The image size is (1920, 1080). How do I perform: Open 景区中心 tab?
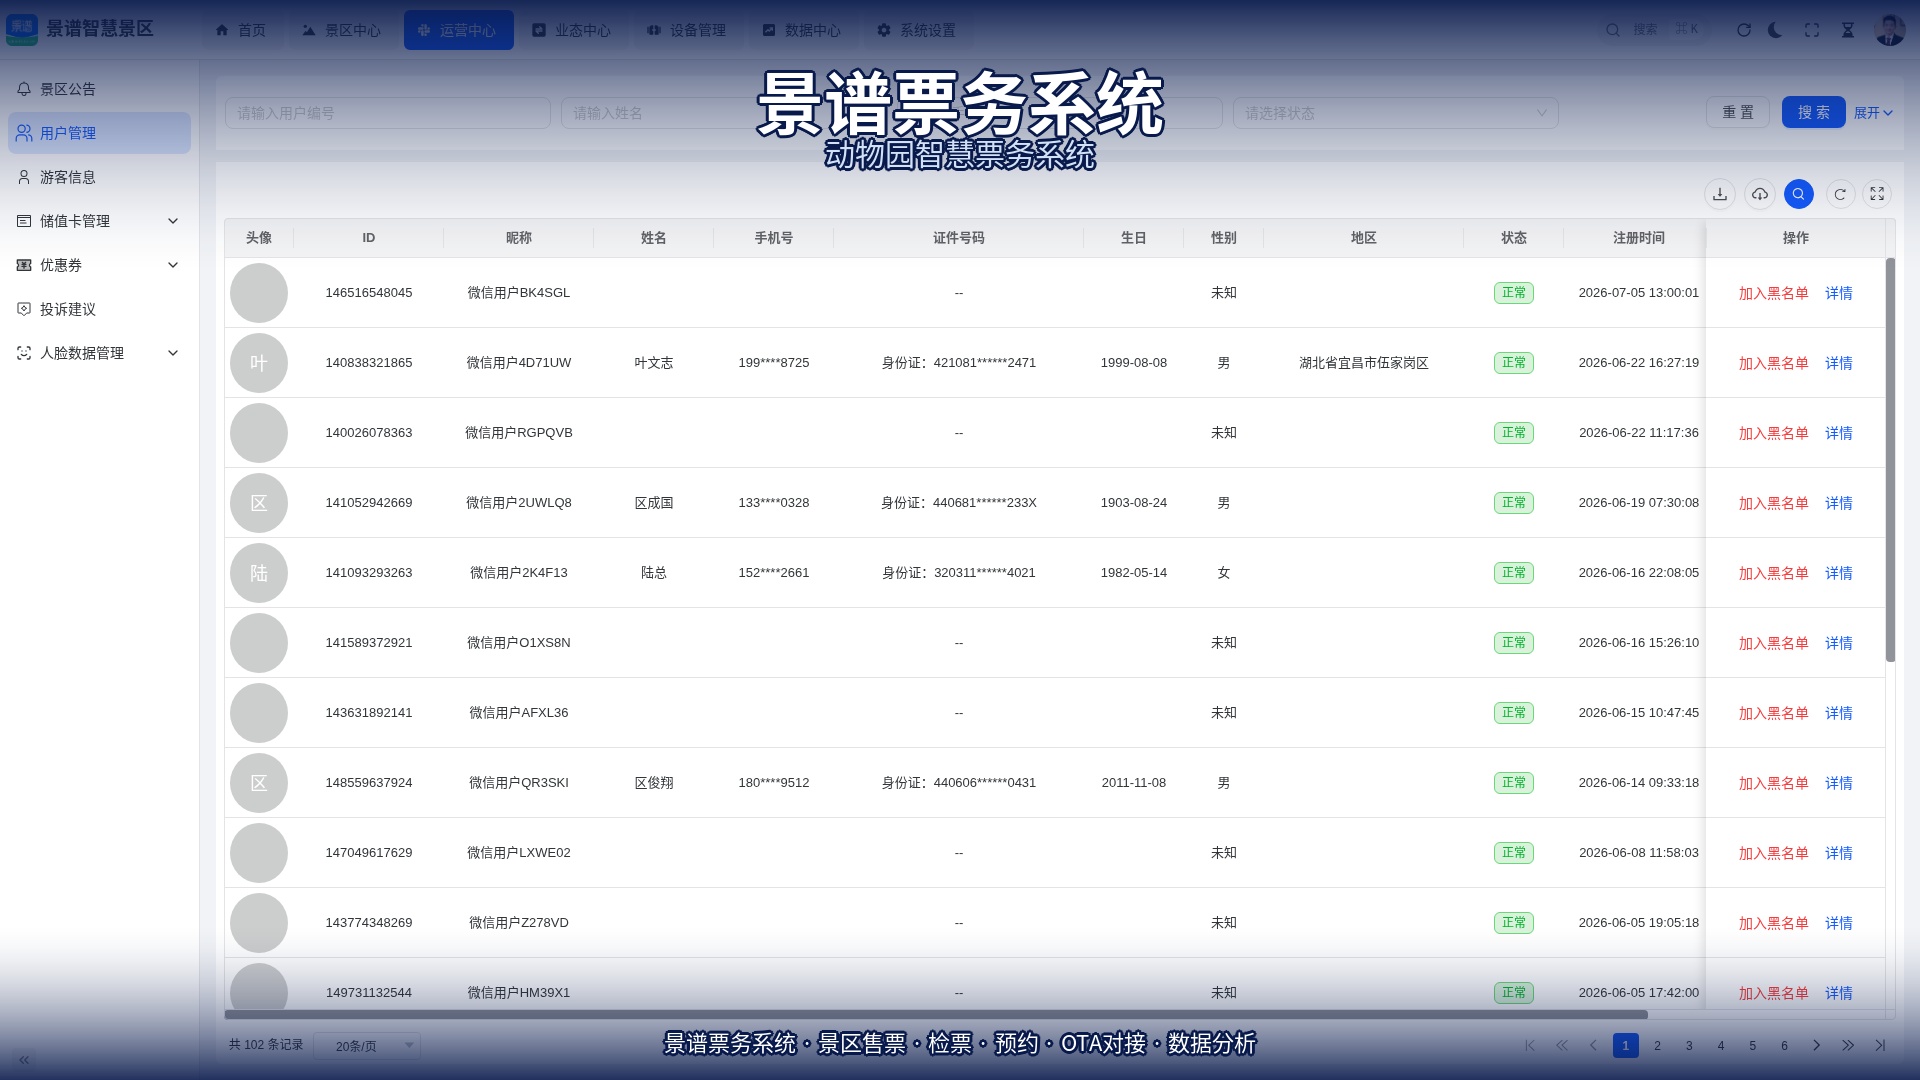pos(342,30)
